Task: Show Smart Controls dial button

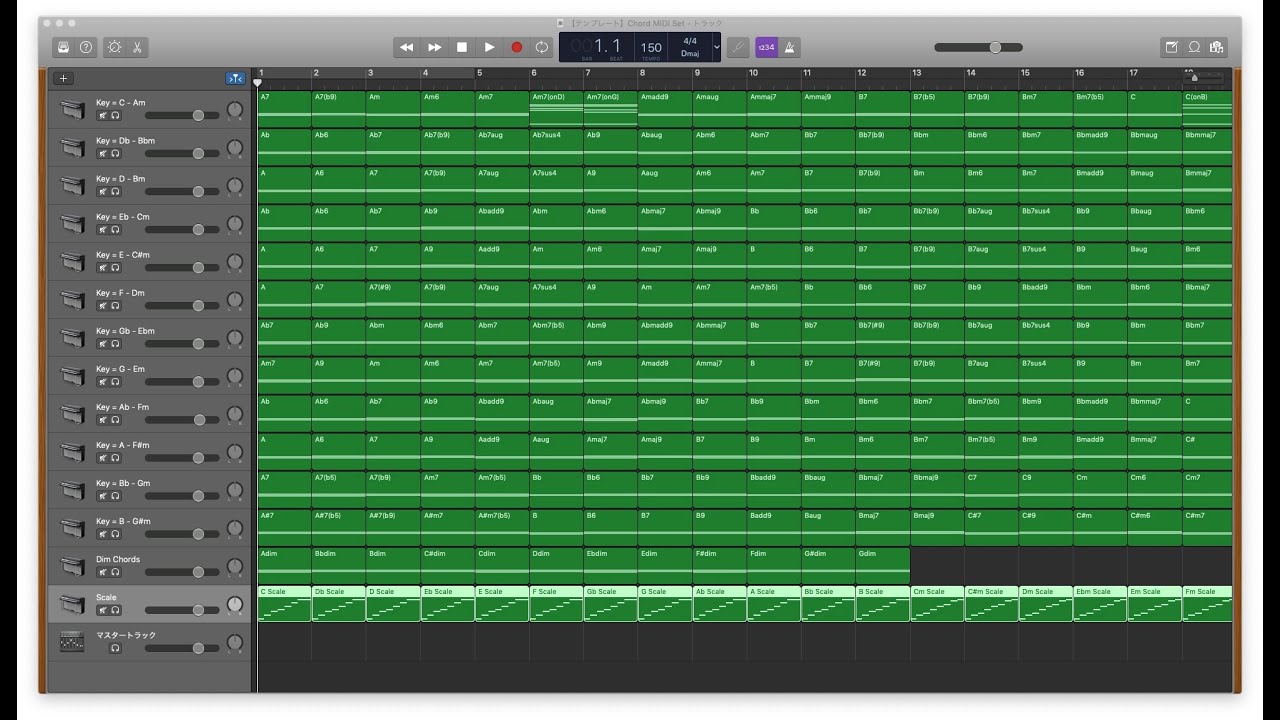Action: [x=115, y=47]
